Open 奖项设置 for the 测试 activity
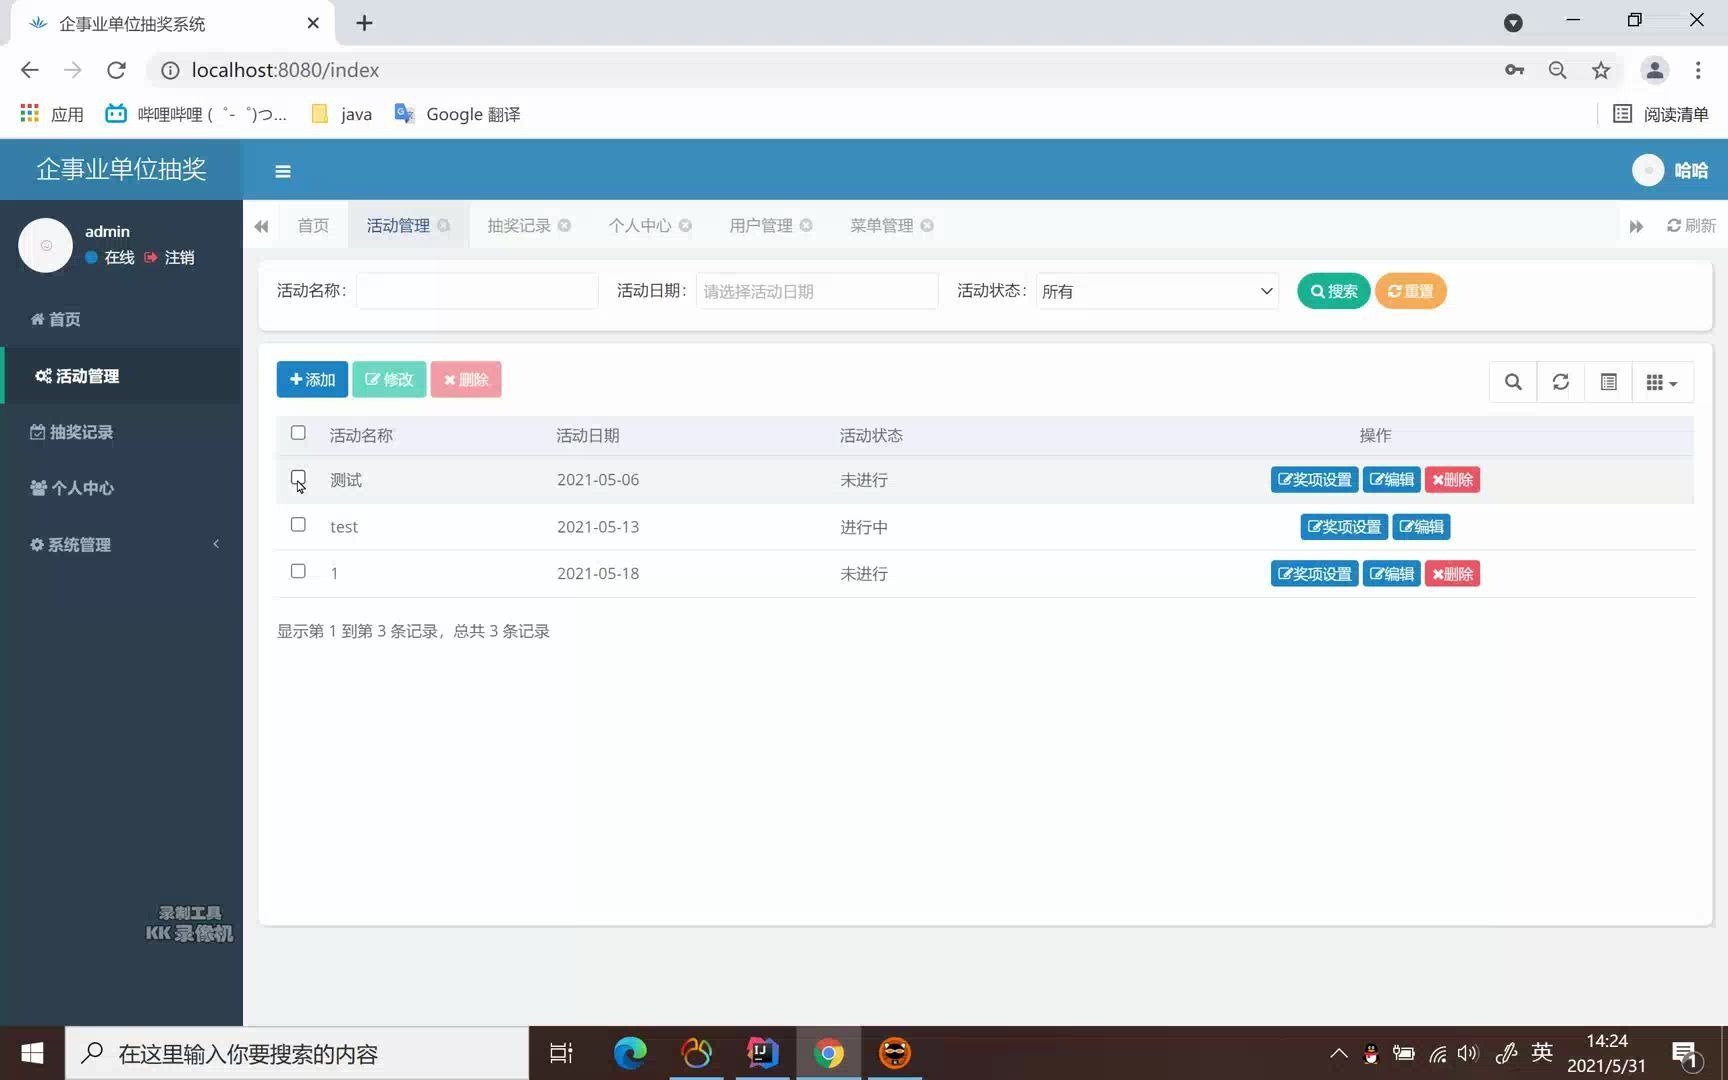The height and width of the screenshot is (1080, 1728). 1314,480
